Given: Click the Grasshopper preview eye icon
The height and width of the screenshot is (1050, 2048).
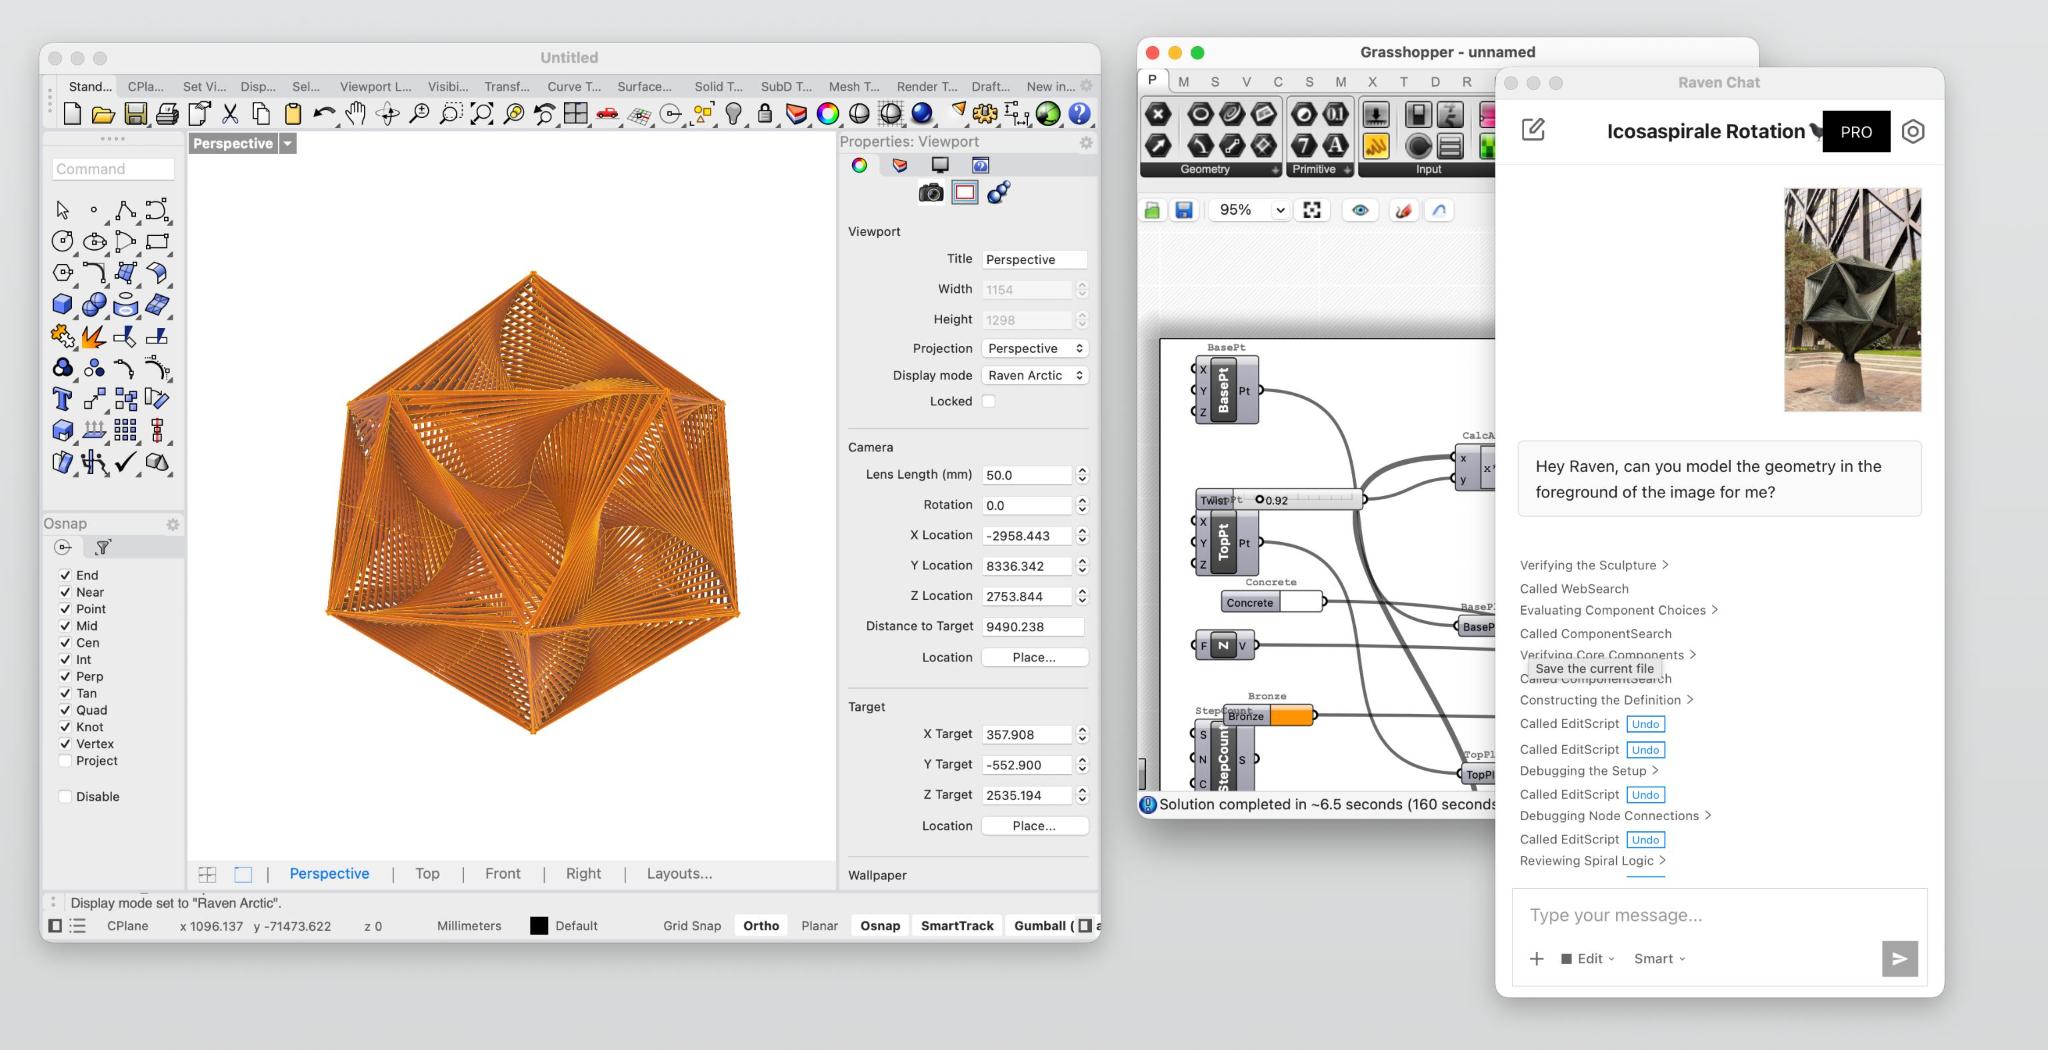Looking at the screenshot, I should click(1360, 210).
